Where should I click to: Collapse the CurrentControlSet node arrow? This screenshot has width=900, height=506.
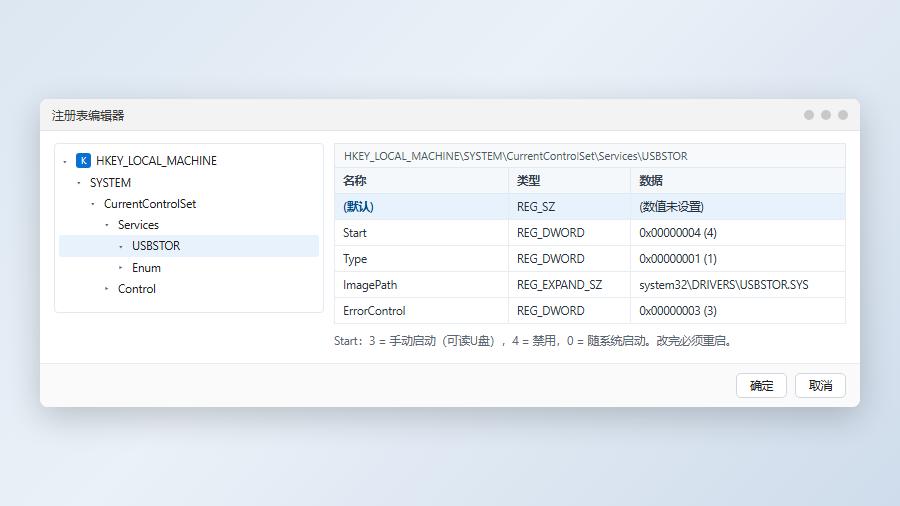93,204
